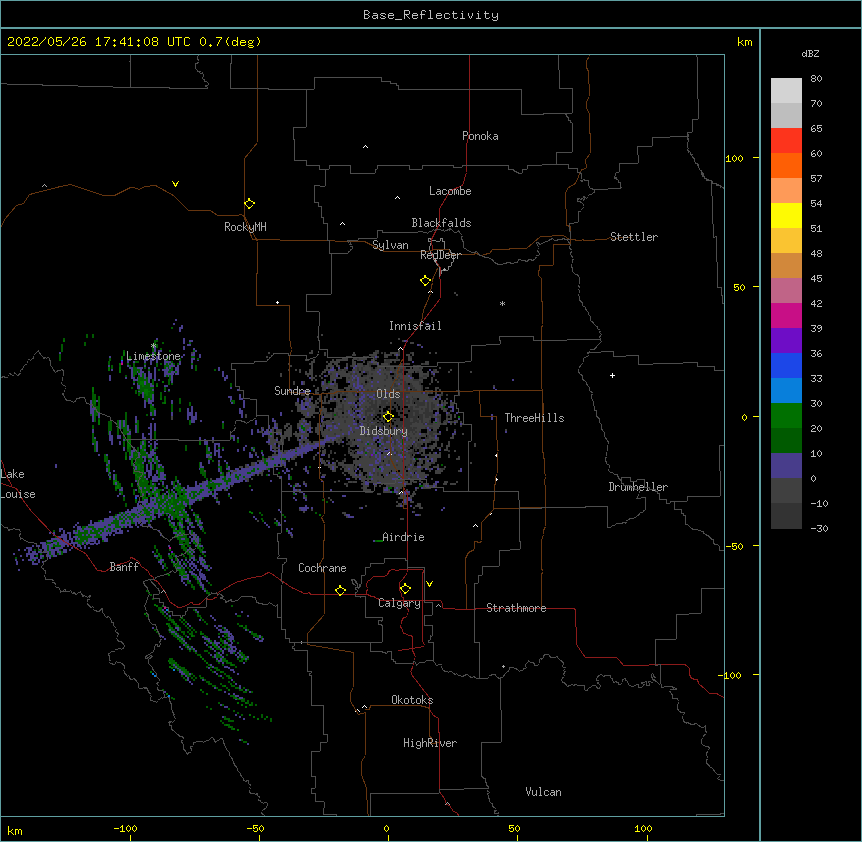This screenshot has height=842, width=862.
Task: Click the Sundre town label
Action: click(292, 391)
